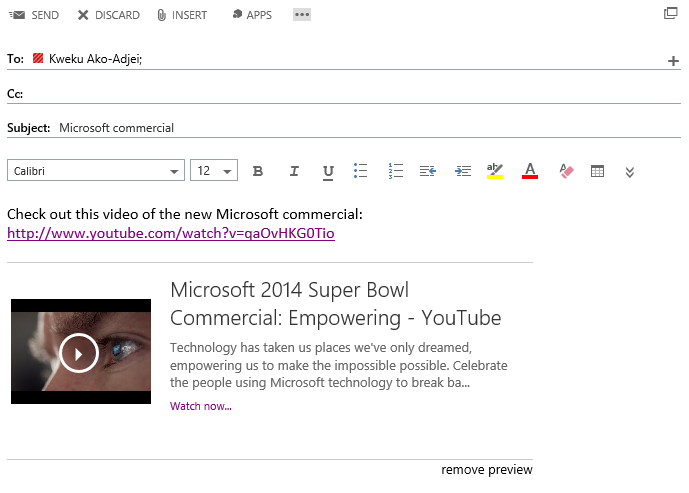The image size is (689, 493).
Task: Discard the email draft
Action: point(108,15)
